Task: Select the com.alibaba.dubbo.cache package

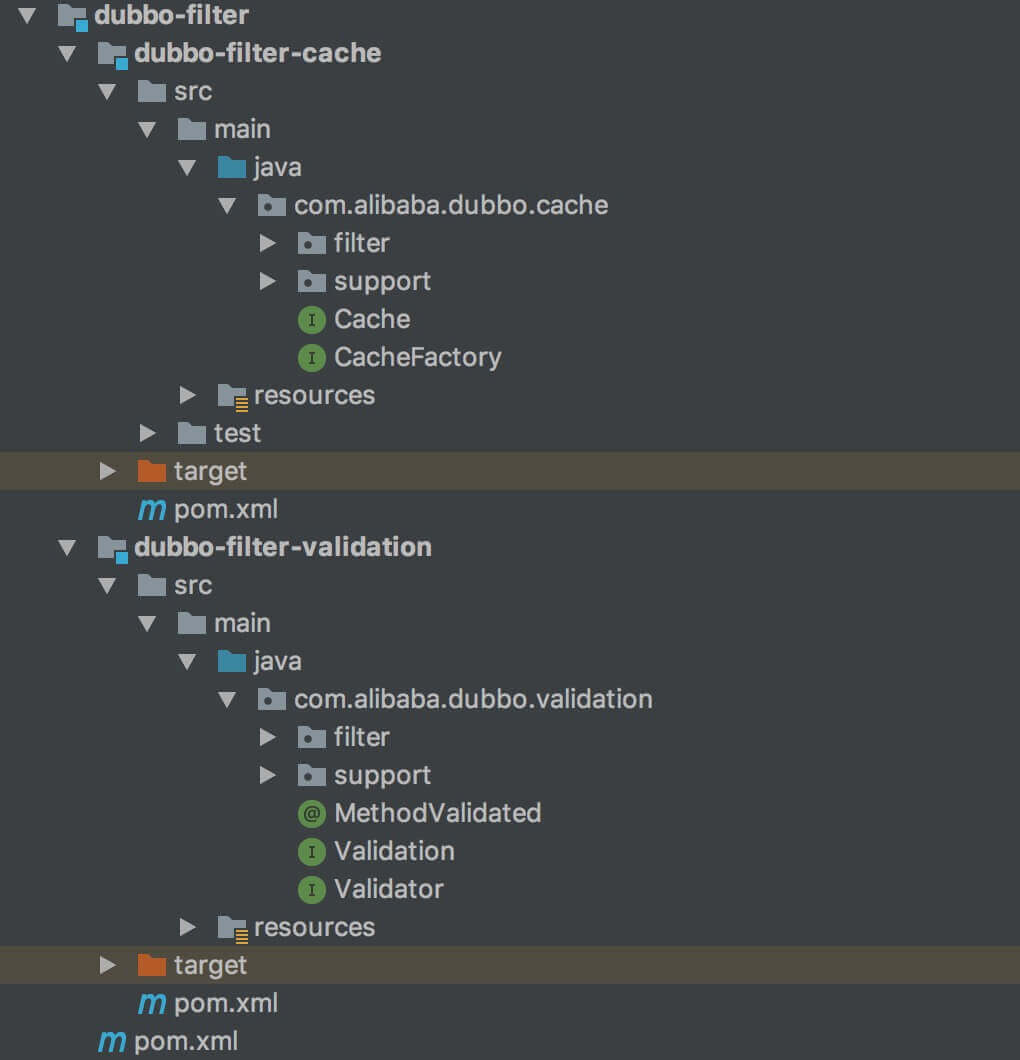Action: click(451, 206)
